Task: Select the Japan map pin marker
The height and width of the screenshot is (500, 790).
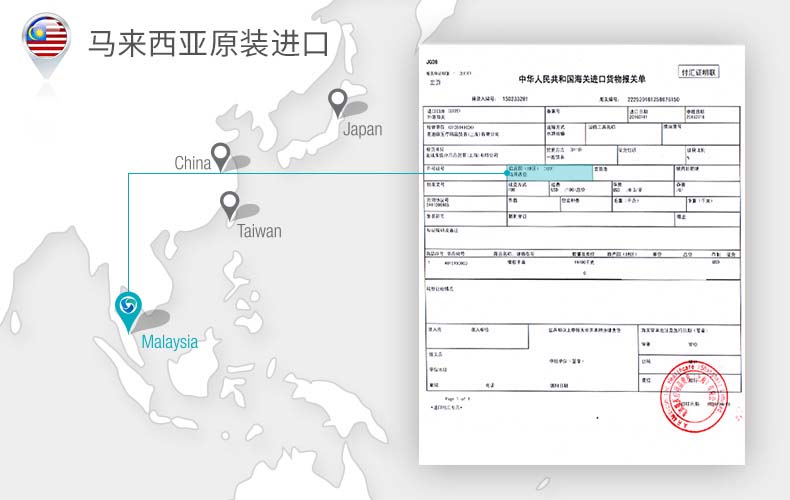Action: 338,101
